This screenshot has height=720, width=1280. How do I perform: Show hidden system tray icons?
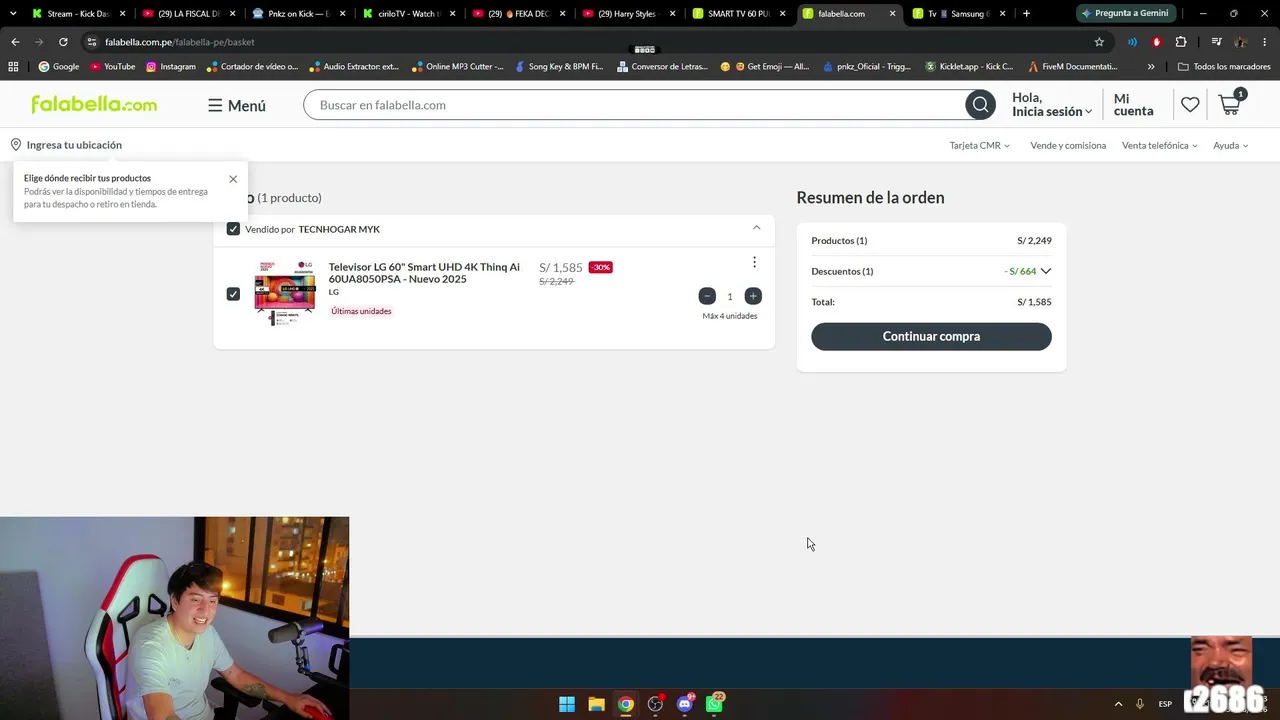click(1118, 704)
